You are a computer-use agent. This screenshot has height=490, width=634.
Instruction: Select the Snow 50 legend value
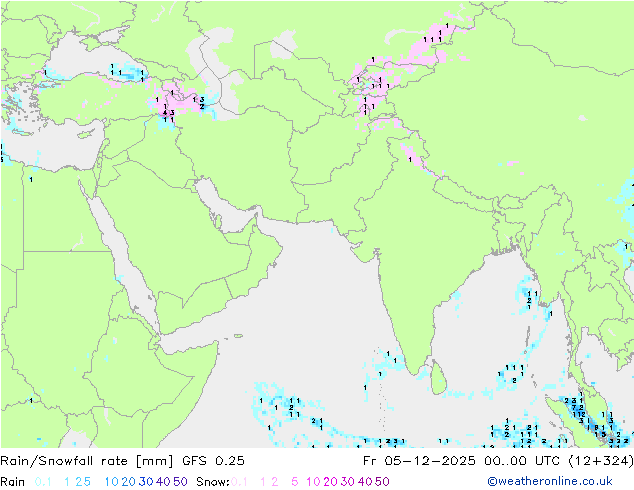click(382, 482)
